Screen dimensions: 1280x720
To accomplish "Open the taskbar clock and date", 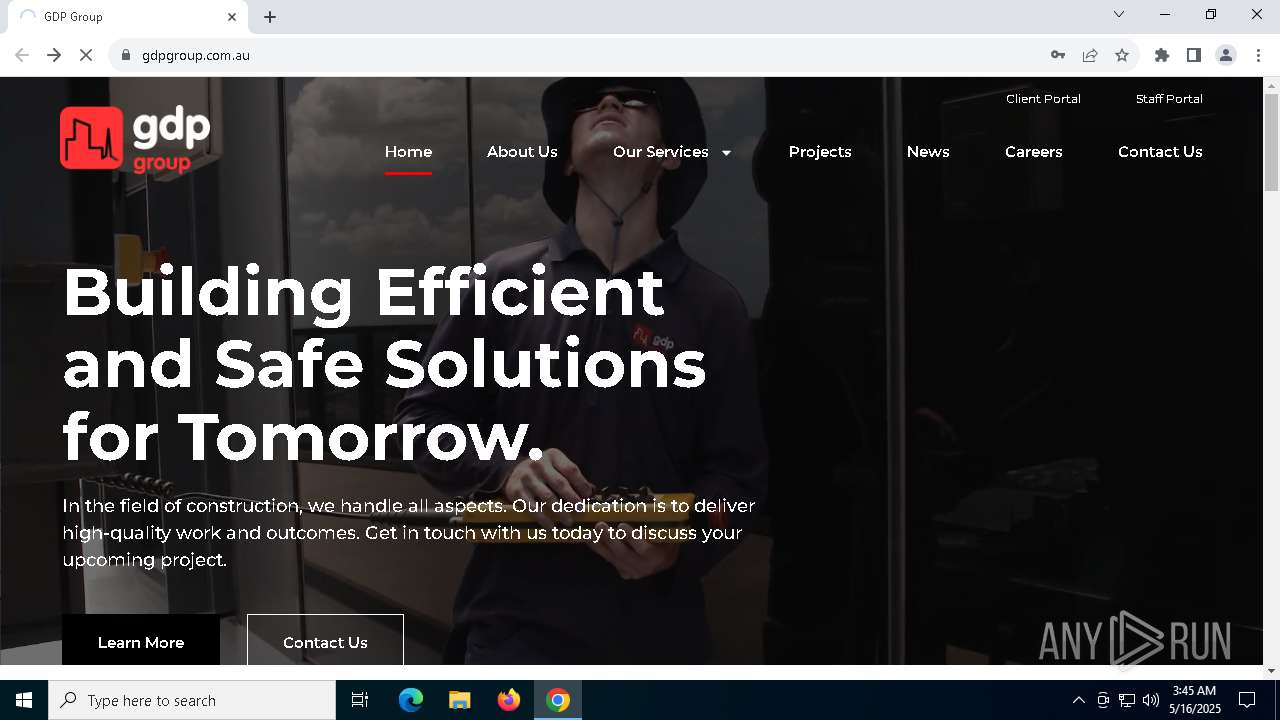I will point(1195,700).
